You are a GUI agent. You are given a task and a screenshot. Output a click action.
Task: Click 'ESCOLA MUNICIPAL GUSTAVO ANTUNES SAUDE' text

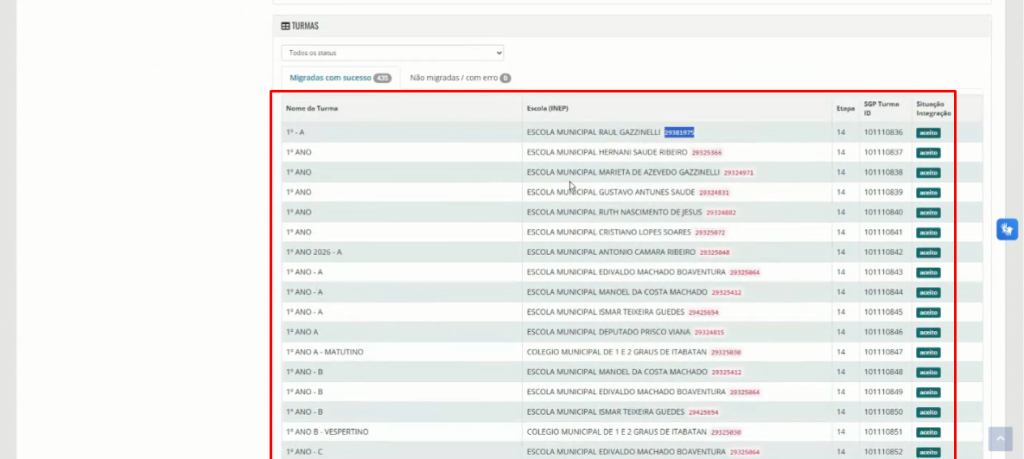[x=611, y=193]
